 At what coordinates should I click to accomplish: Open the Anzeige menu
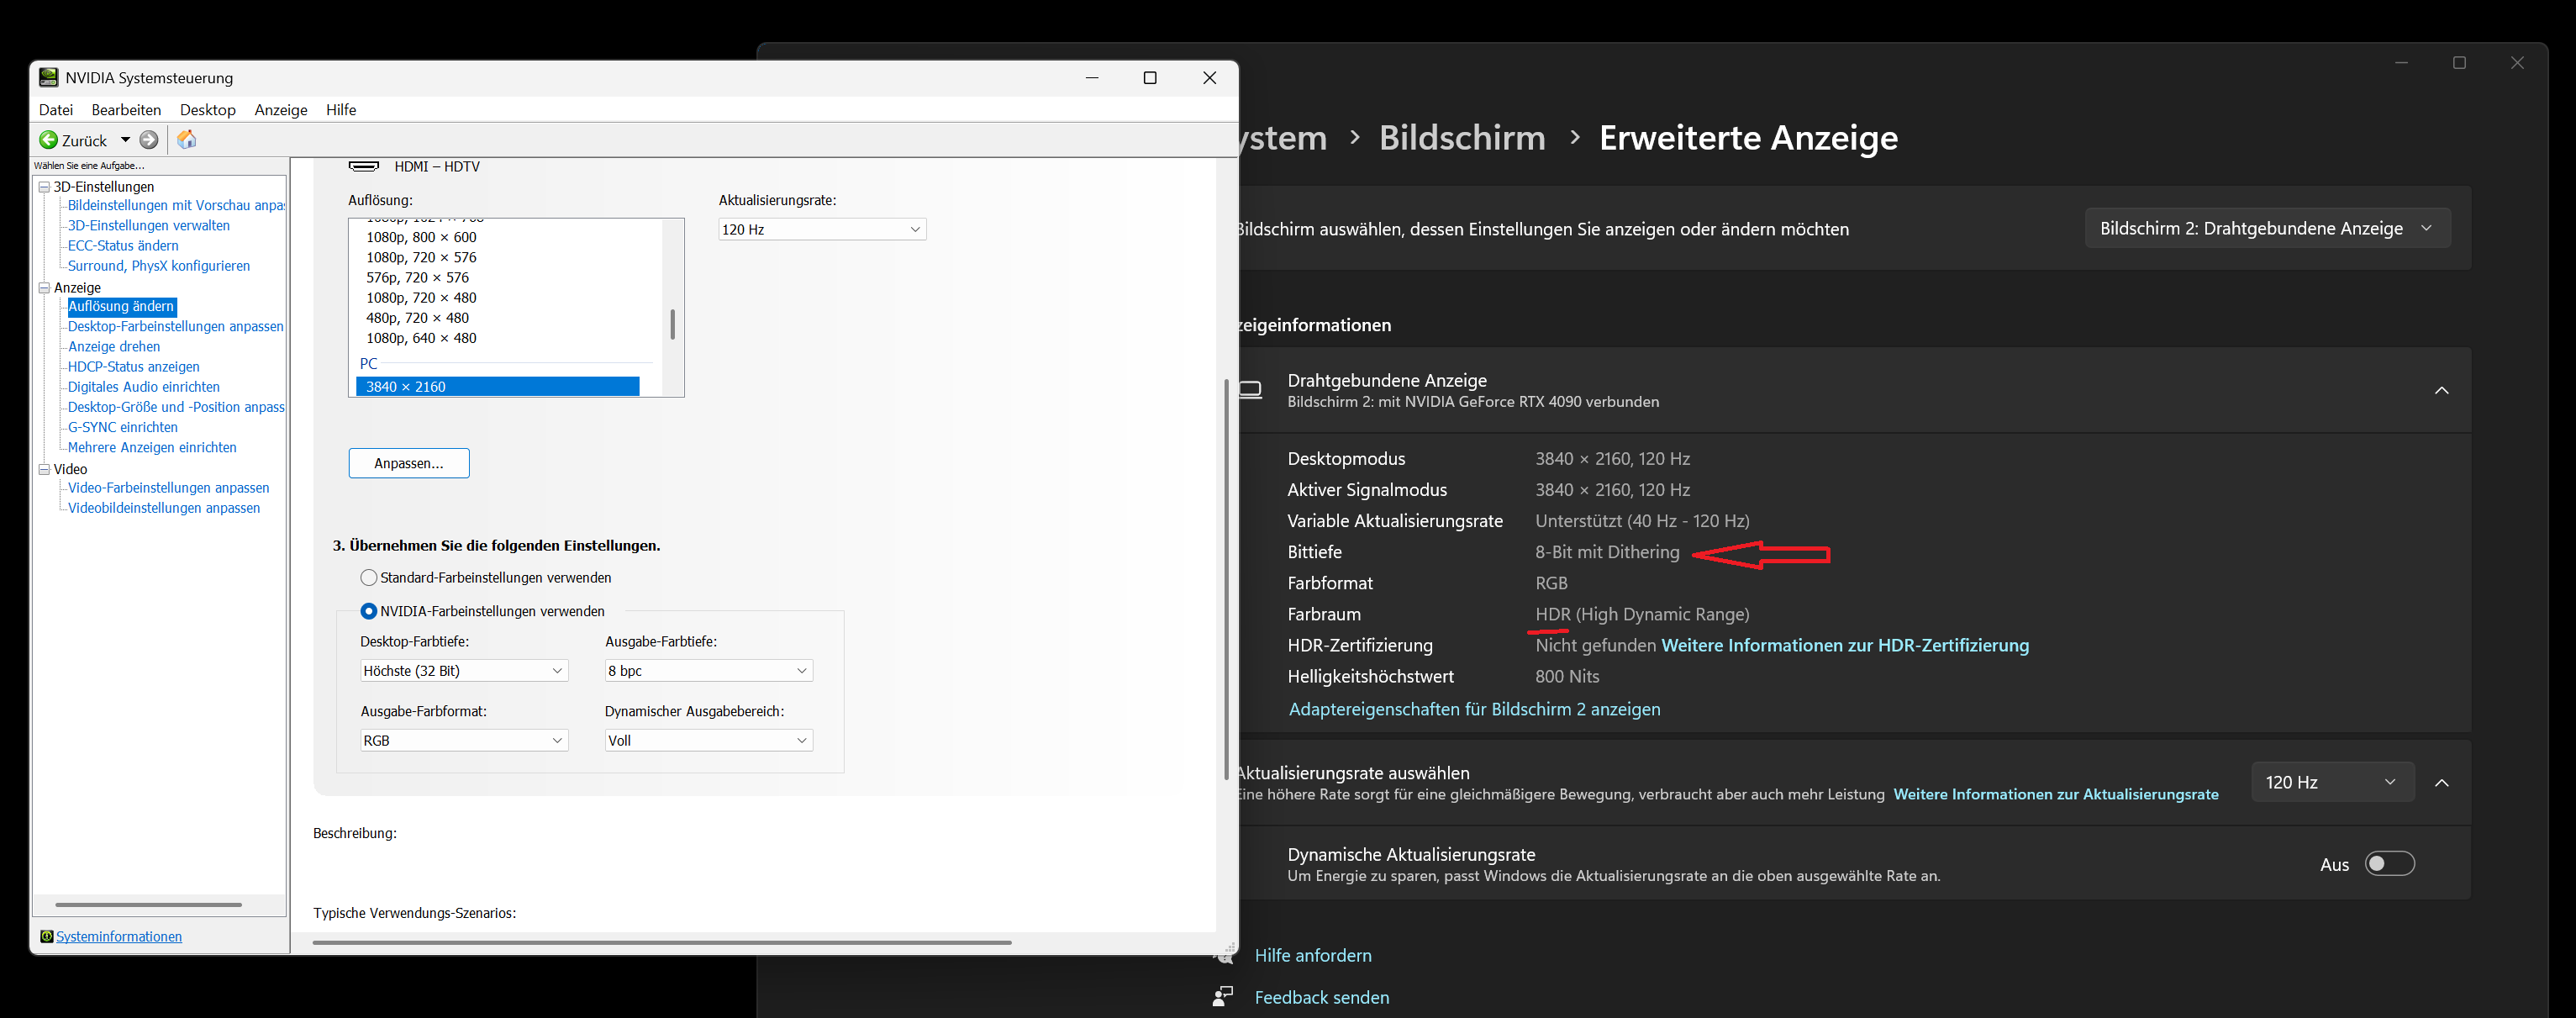click(280, 110)
